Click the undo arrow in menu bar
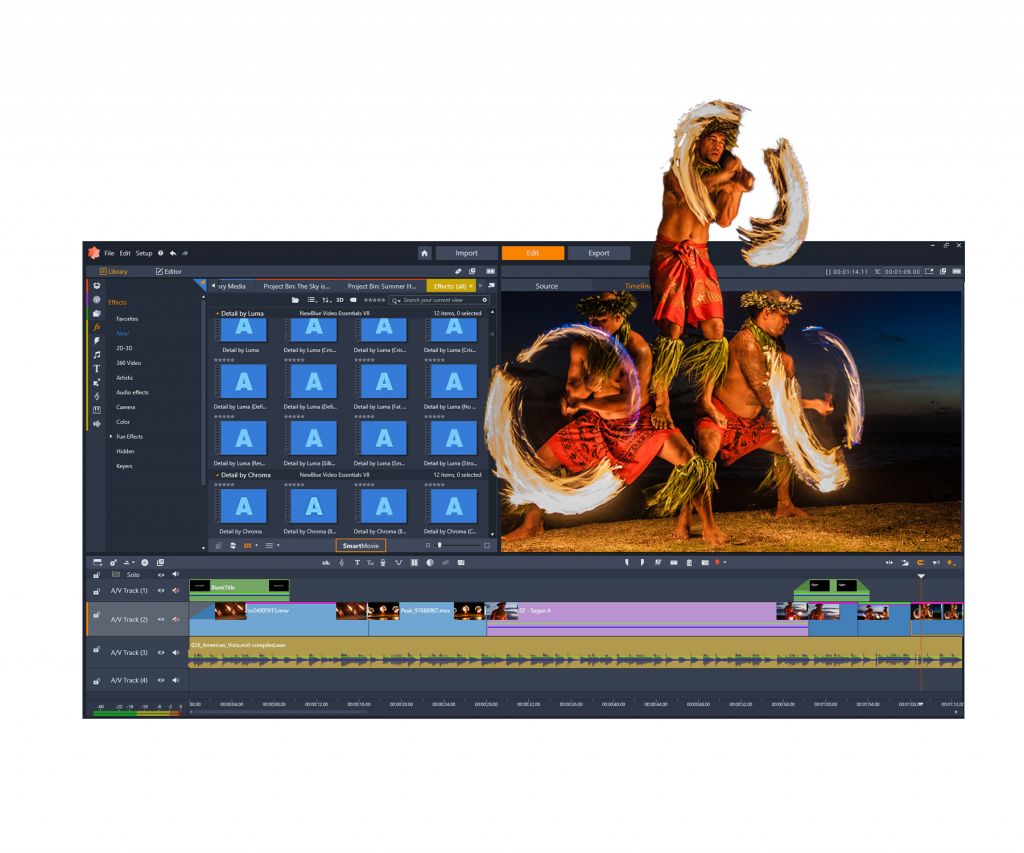Viewport: 1024px width, 853px height. pyautogui.click(x=173, y=253)
